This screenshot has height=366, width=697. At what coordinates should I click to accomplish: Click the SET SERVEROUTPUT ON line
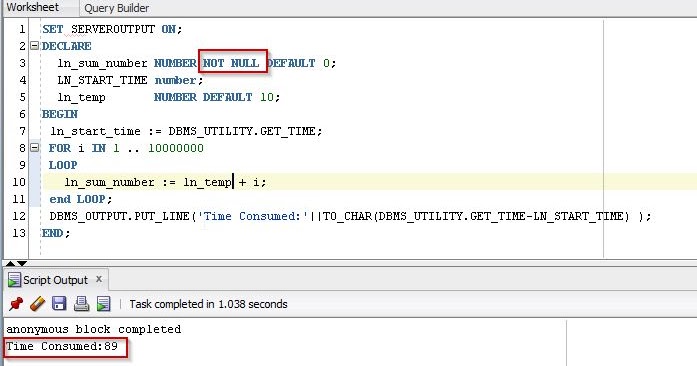click(112, 29)
